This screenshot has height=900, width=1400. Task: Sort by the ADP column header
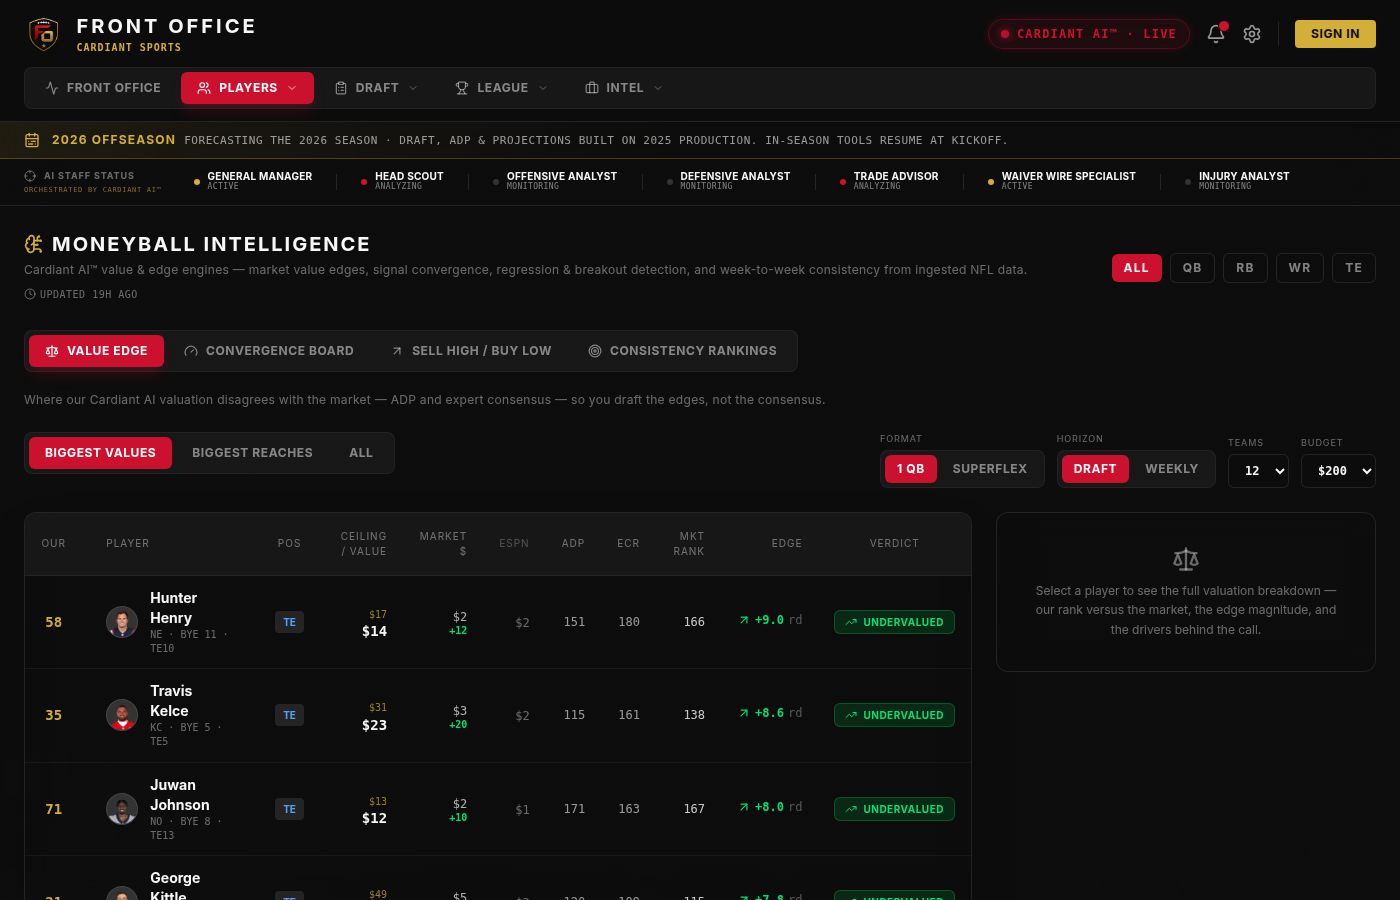[573, 544]
